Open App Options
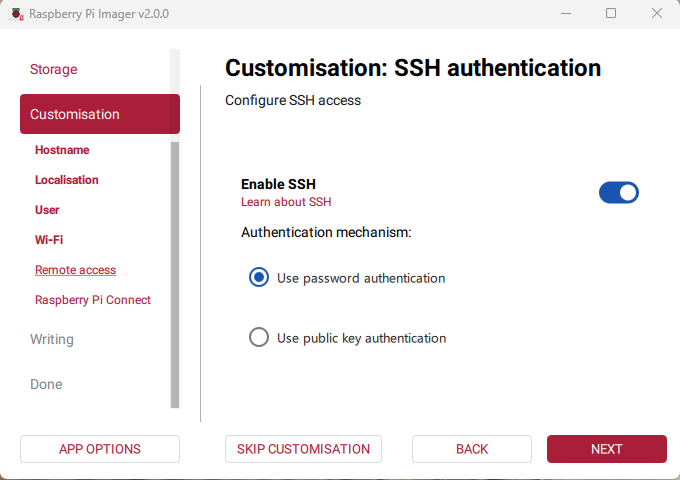This screenshot has height=480, width=680. (x=100, y=449)
